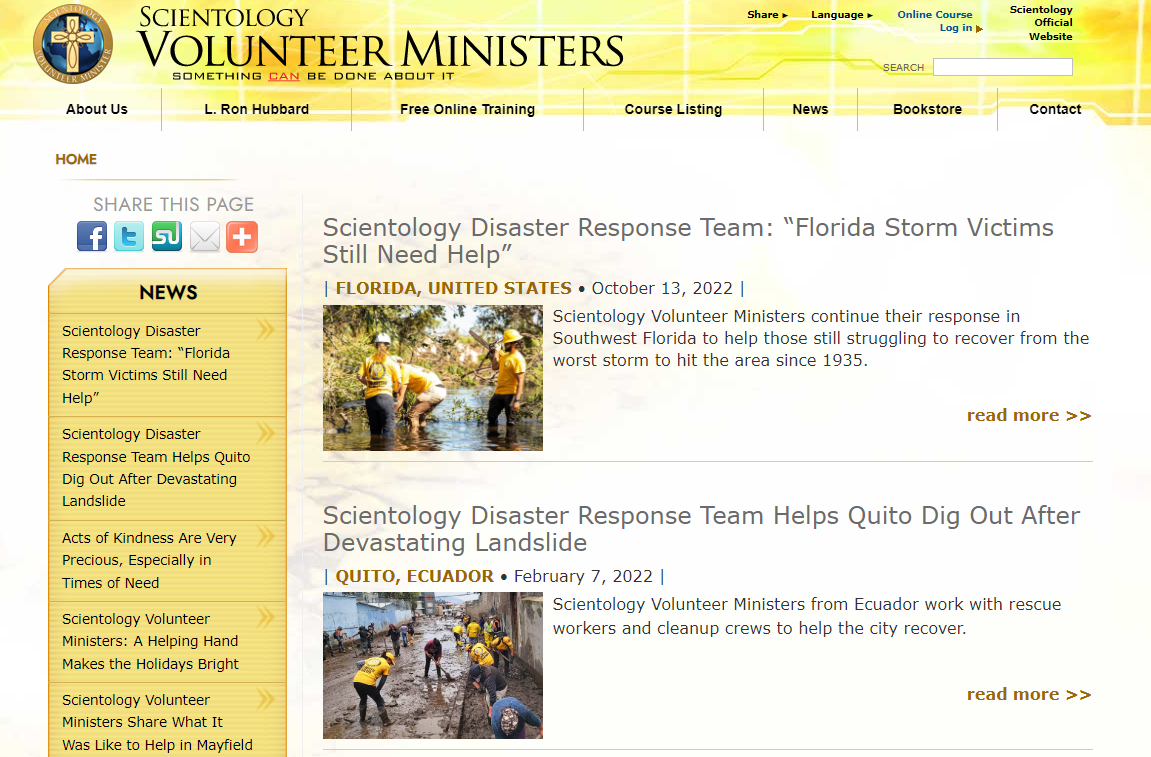The width and height of the screenshot is (1151, 757).
Task: Open the Contact menu item
Action: point(1055,109)
